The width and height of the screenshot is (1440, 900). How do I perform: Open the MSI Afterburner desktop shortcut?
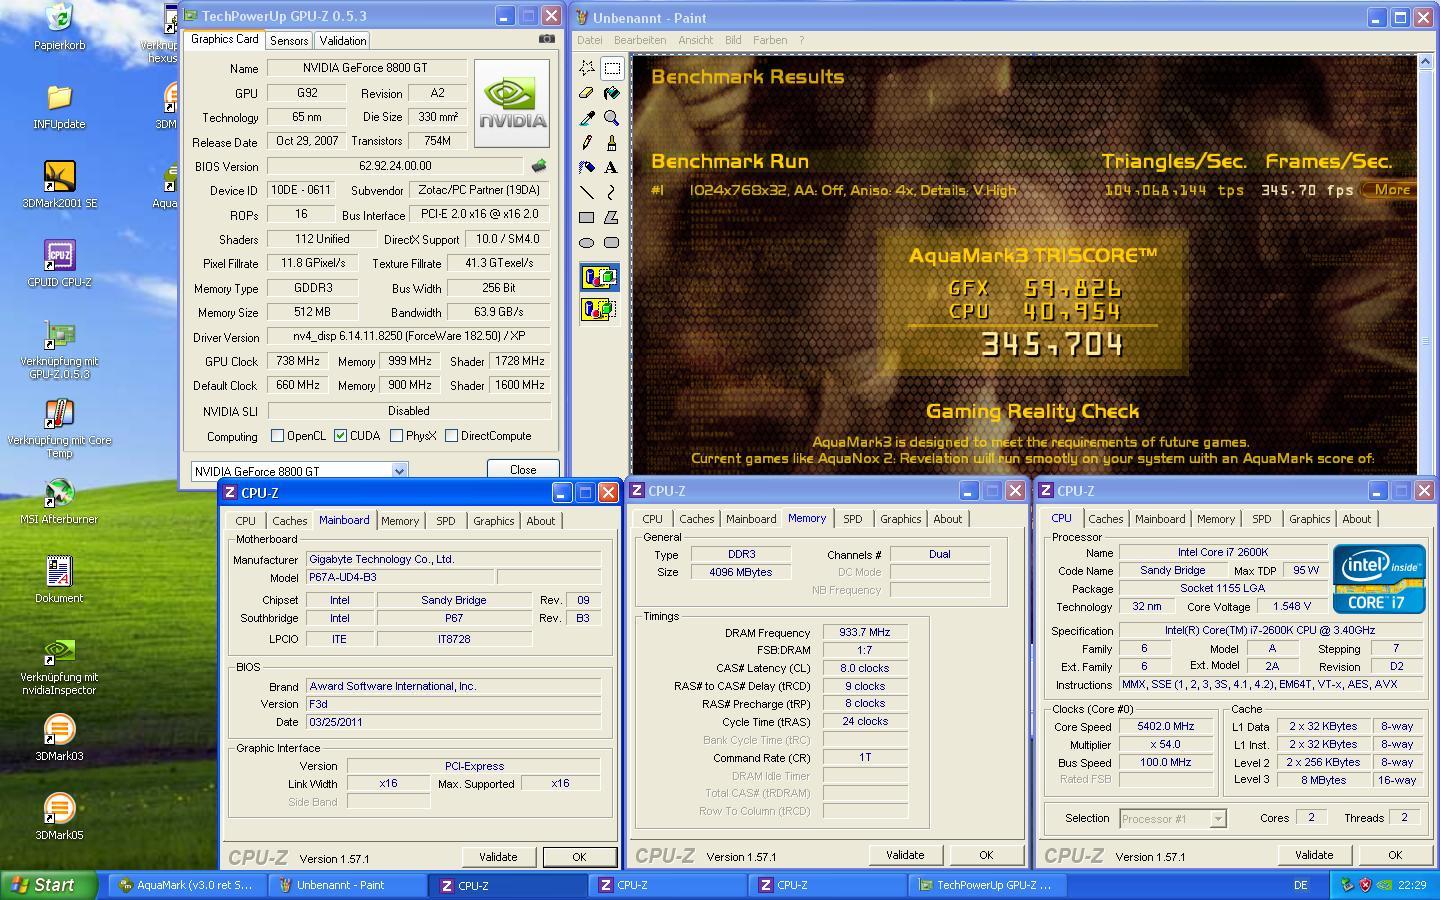(x=59, y=501)
